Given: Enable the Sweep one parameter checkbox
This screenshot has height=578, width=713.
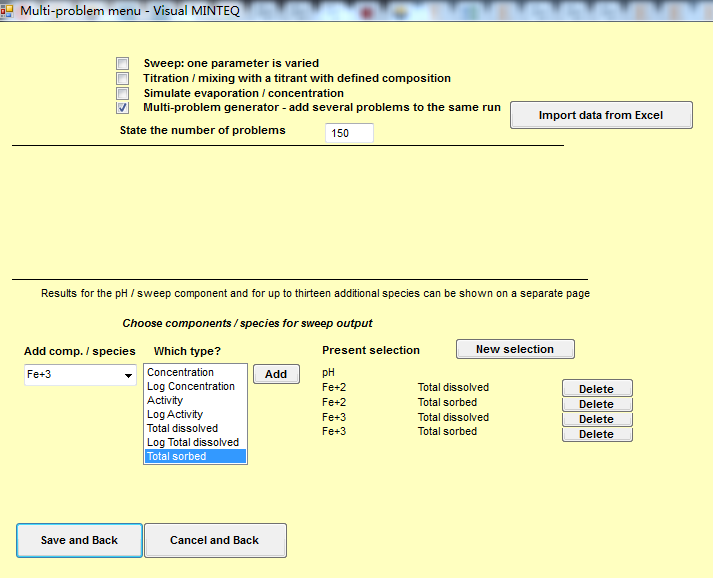Looking at the screenshot, I should pos(122,63).
